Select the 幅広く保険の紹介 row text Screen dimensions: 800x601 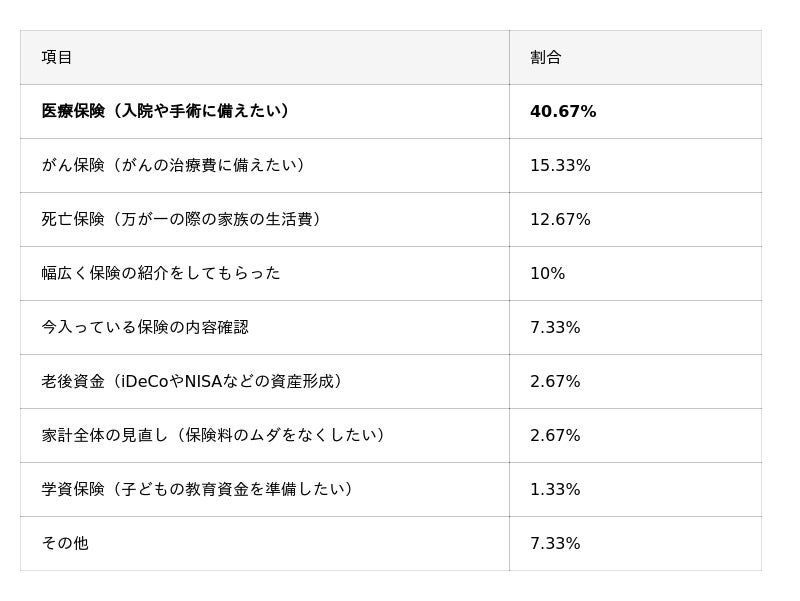point(161,273)
